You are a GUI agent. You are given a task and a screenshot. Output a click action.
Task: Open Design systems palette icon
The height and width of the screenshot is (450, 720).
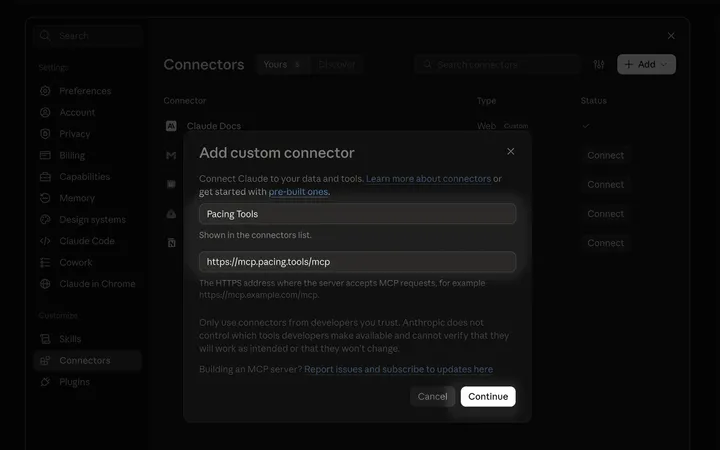[45, 219]
